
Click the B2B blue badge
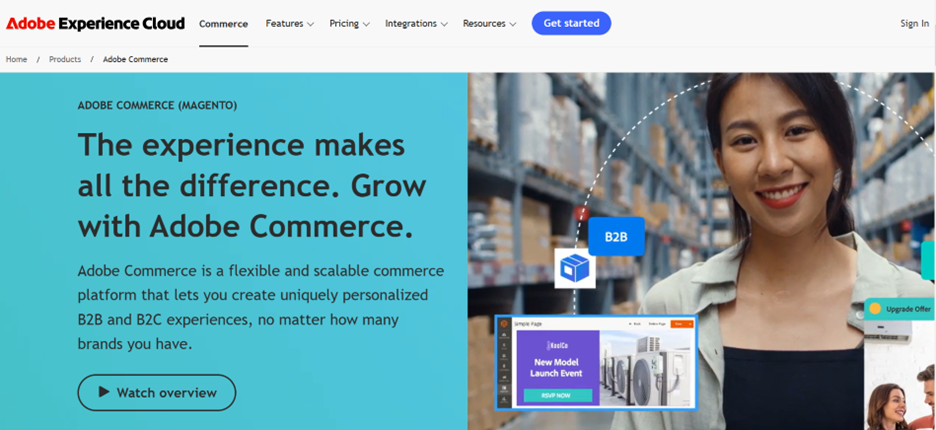616,236
